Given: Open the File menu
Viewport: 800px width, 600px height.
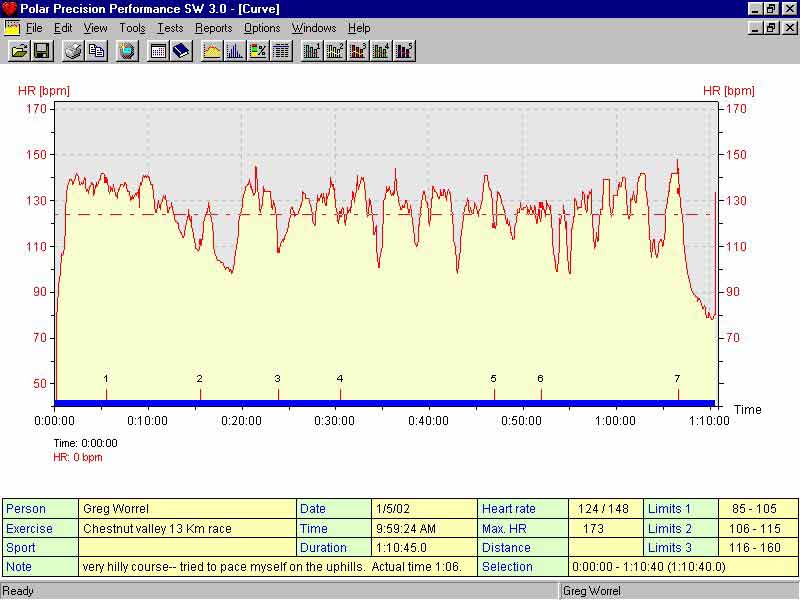Looking at the screenshot, I should pyautogui.click(x=34, y=28).
